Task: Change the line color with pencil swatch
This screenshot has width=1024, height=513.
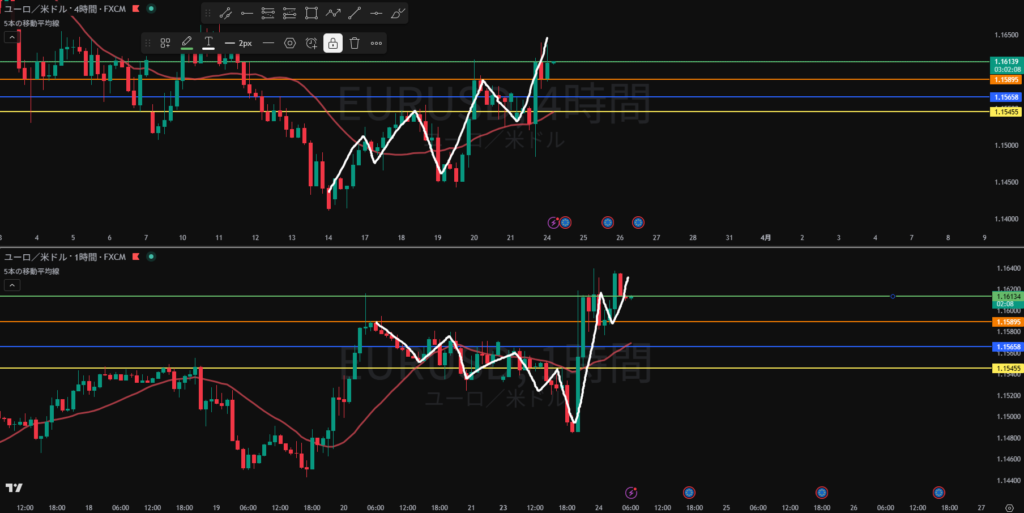Action: [187, 43]
